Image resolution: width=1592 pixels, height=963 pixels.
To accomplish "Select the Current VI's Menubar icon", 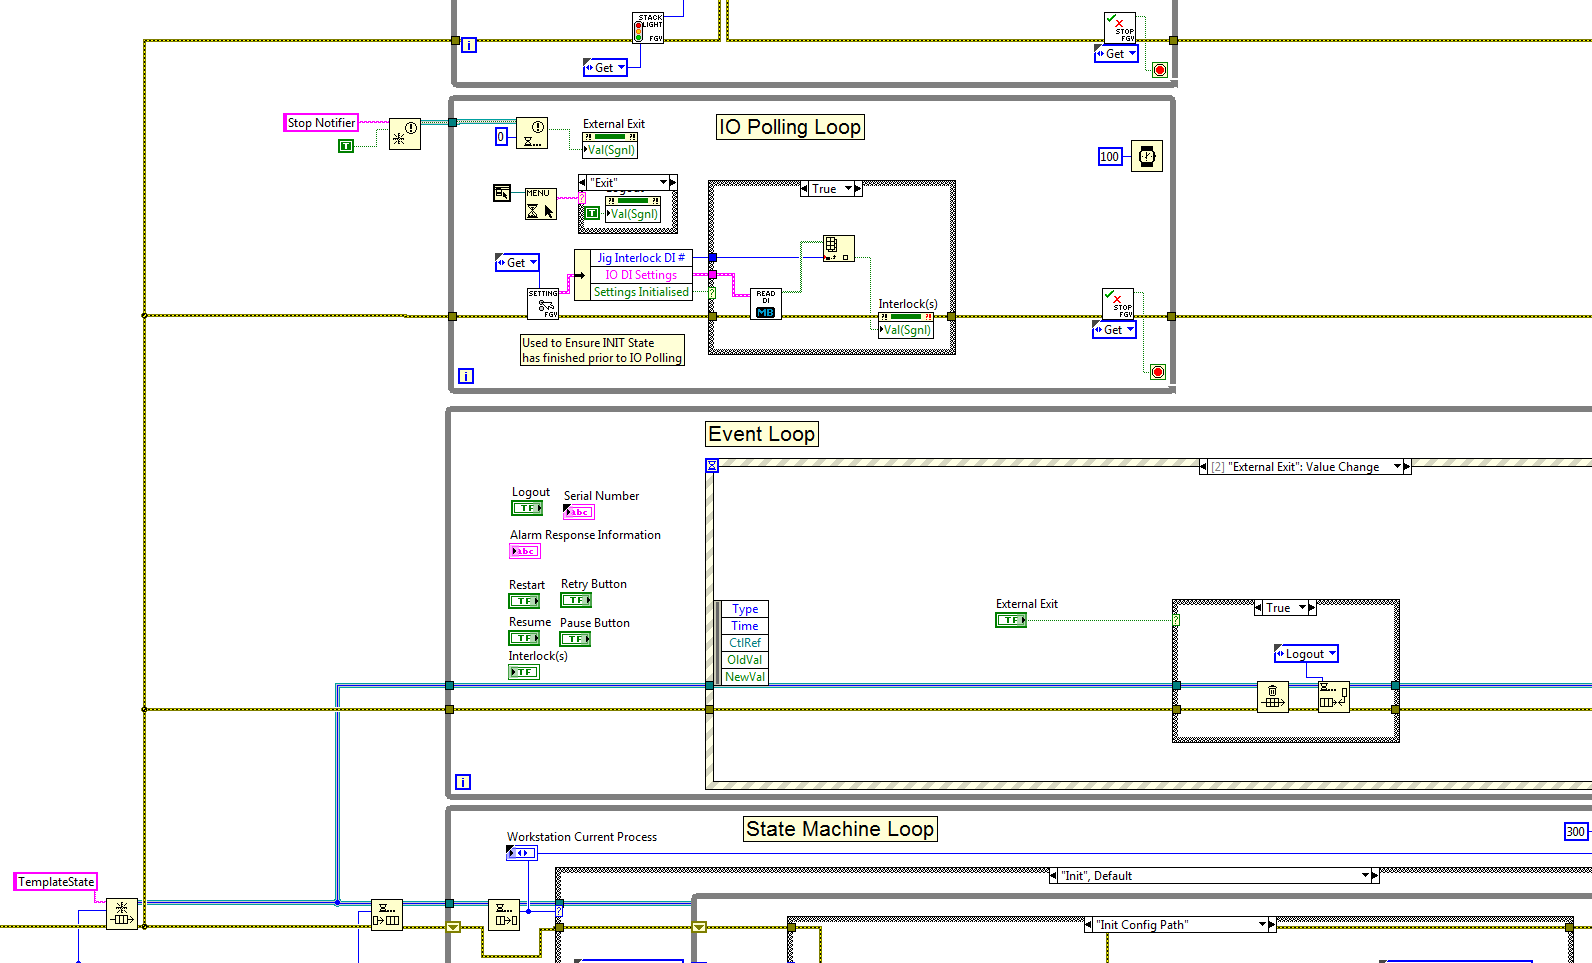I will (502, 193).
